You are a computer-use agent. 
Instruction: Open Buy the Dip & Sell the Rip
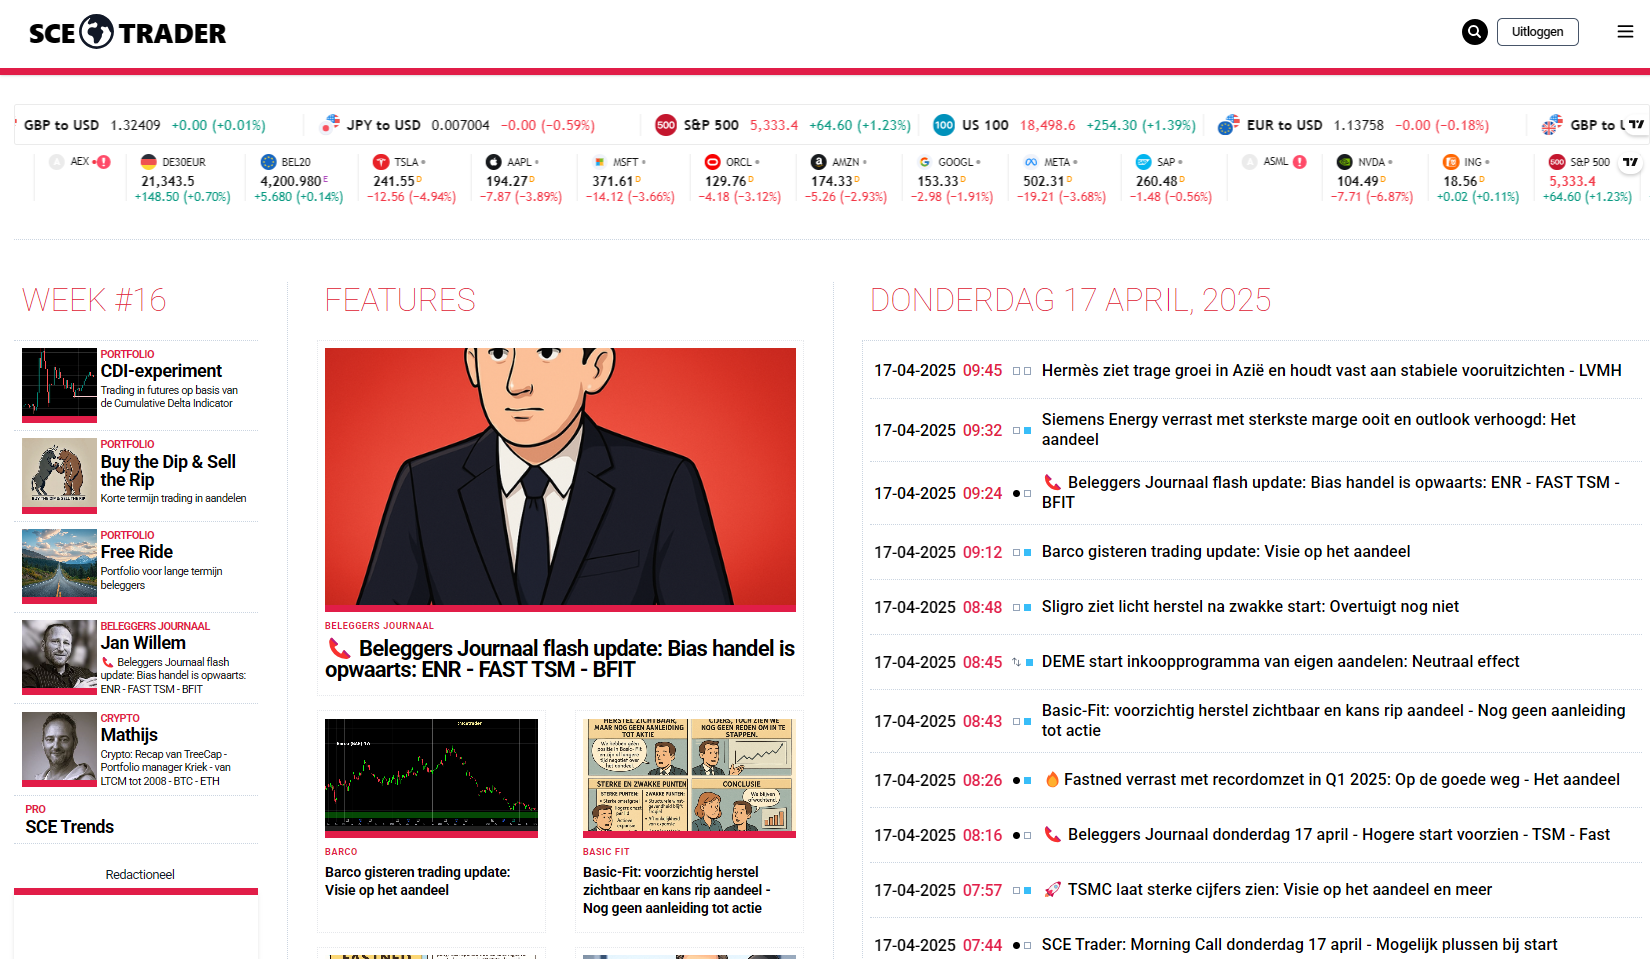[168, 471]
